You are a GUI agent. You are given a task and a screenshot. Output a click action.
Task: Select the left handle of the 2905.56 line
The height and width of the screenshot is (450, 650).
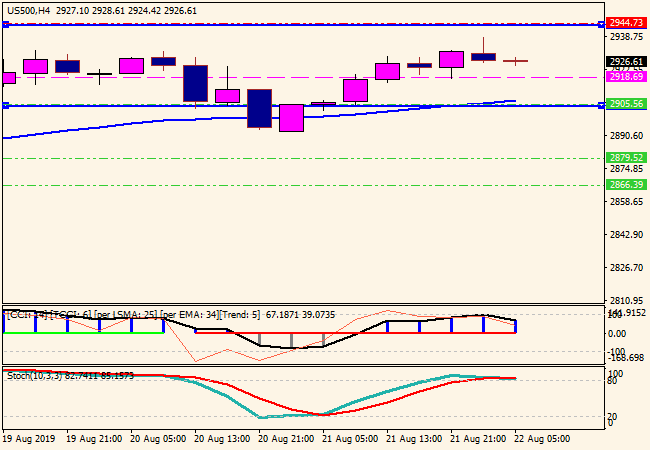coord(5,105)
